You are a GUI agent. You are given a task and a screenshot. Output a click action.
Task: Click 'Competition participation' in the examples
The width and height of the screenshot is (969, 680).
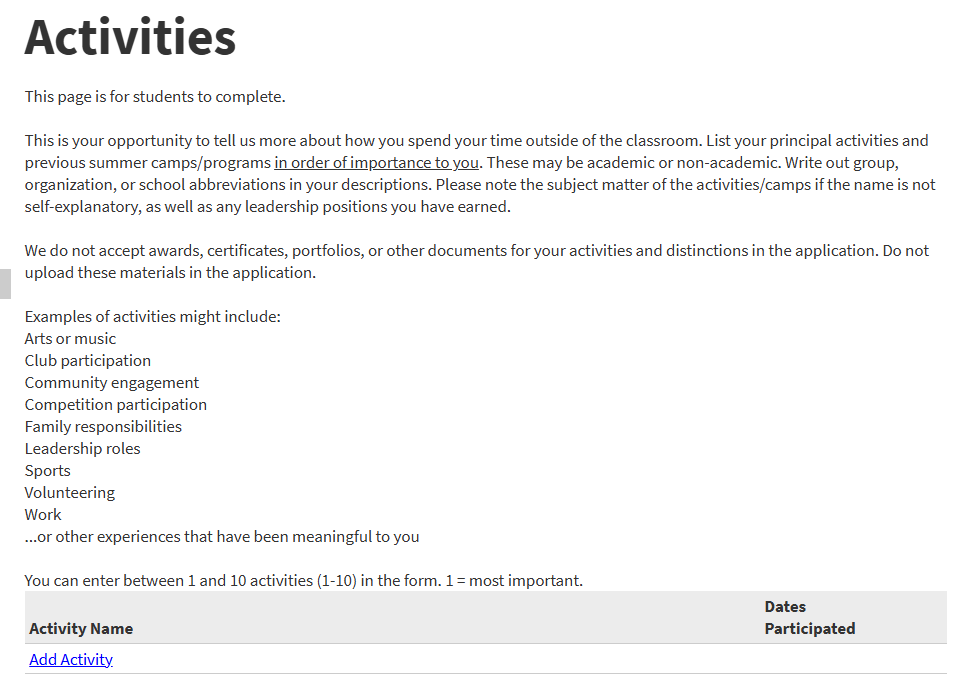click(x=116, y=405)
